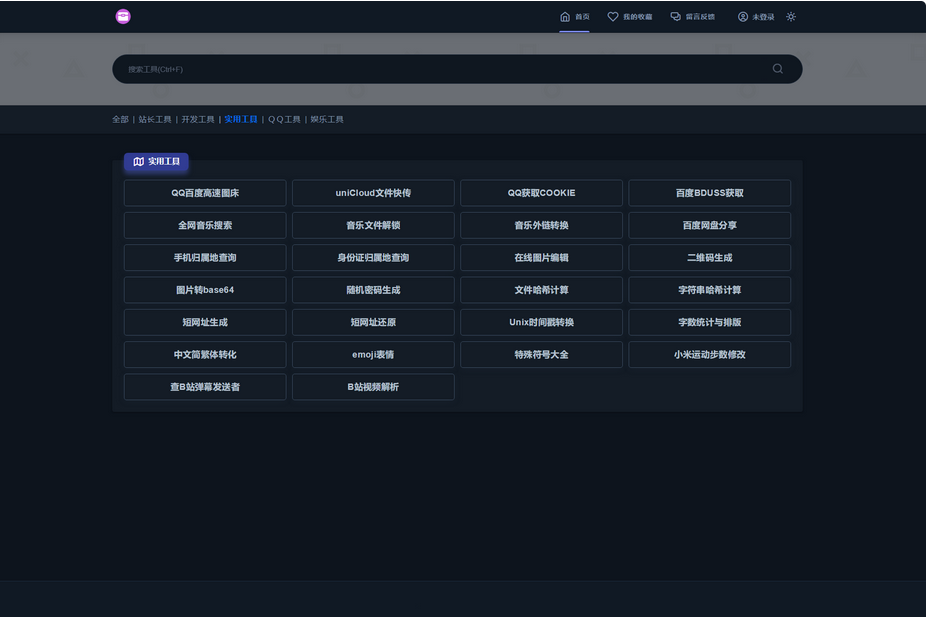Screen dimensions: 930x617
Task: Select the 娱乐工具 category filter
Action: click(x=327, y=119)
